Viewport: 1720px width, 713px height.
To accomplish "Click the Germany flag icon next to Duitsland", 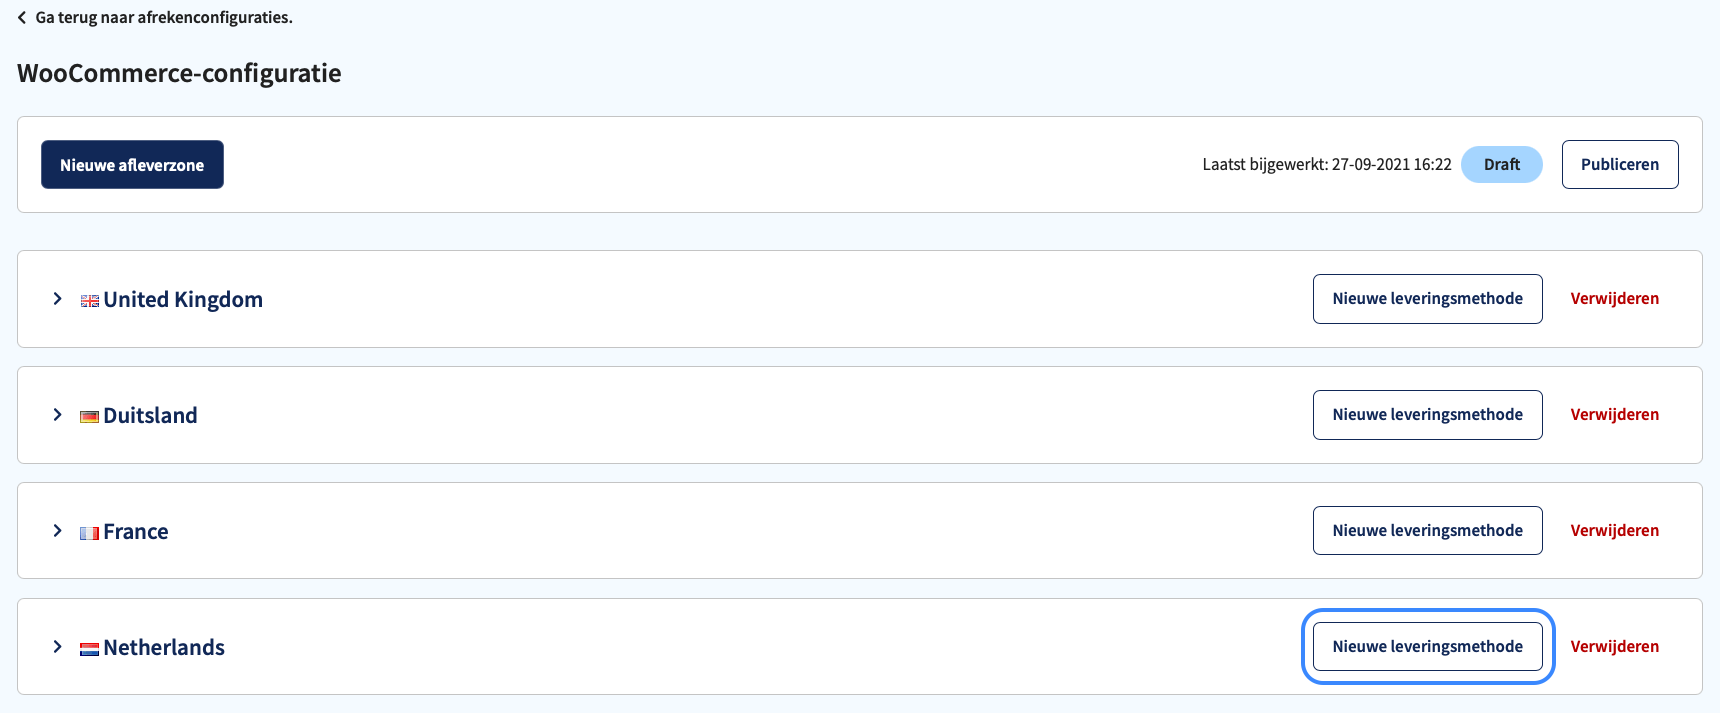I will tap(90, 417).
